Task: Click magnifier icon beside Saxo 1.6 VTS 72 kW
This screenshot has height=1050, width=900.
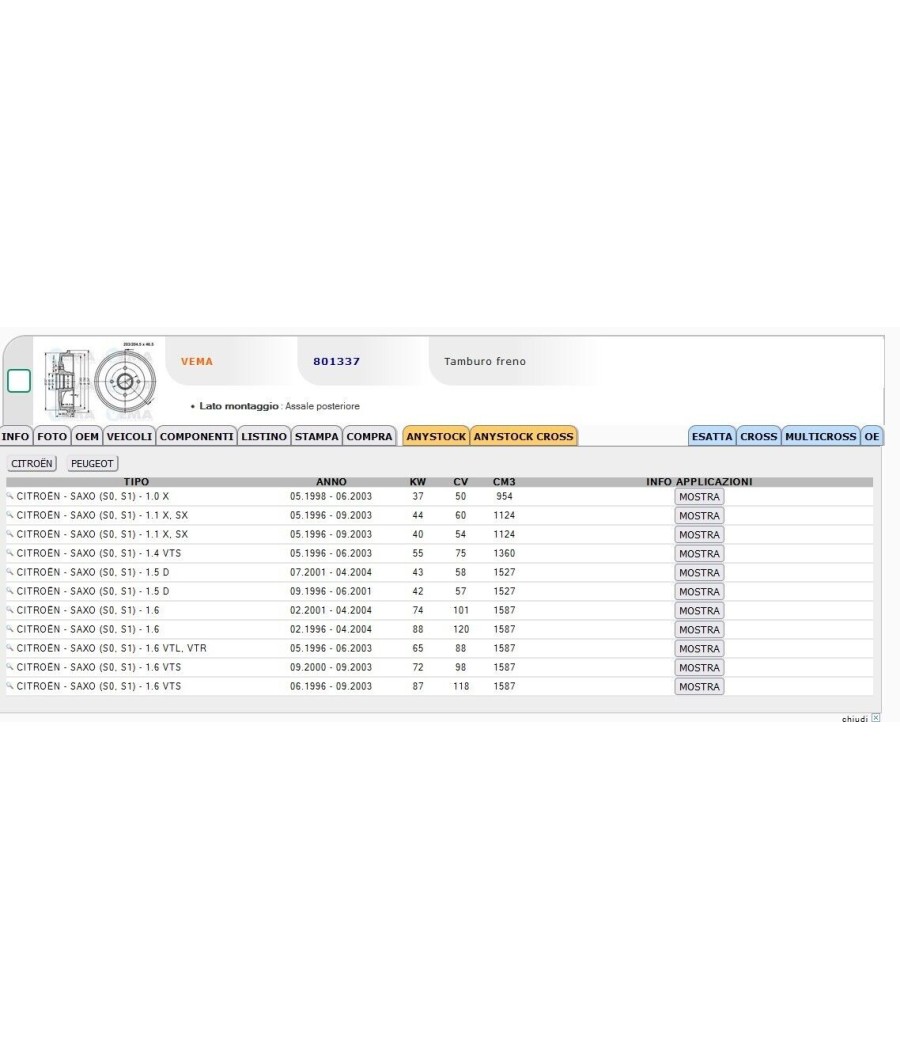Action: 10,667
